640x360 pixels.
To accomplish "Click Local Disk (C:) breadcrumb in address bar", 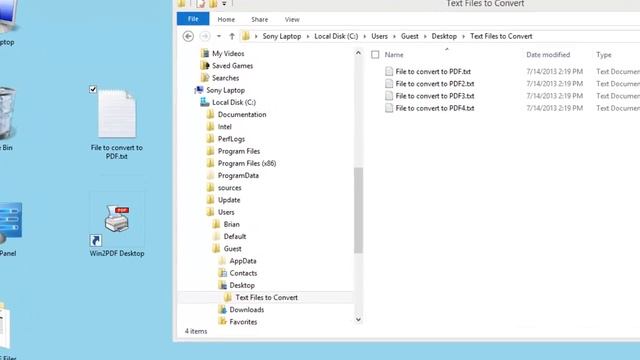I will pos(336,36).
